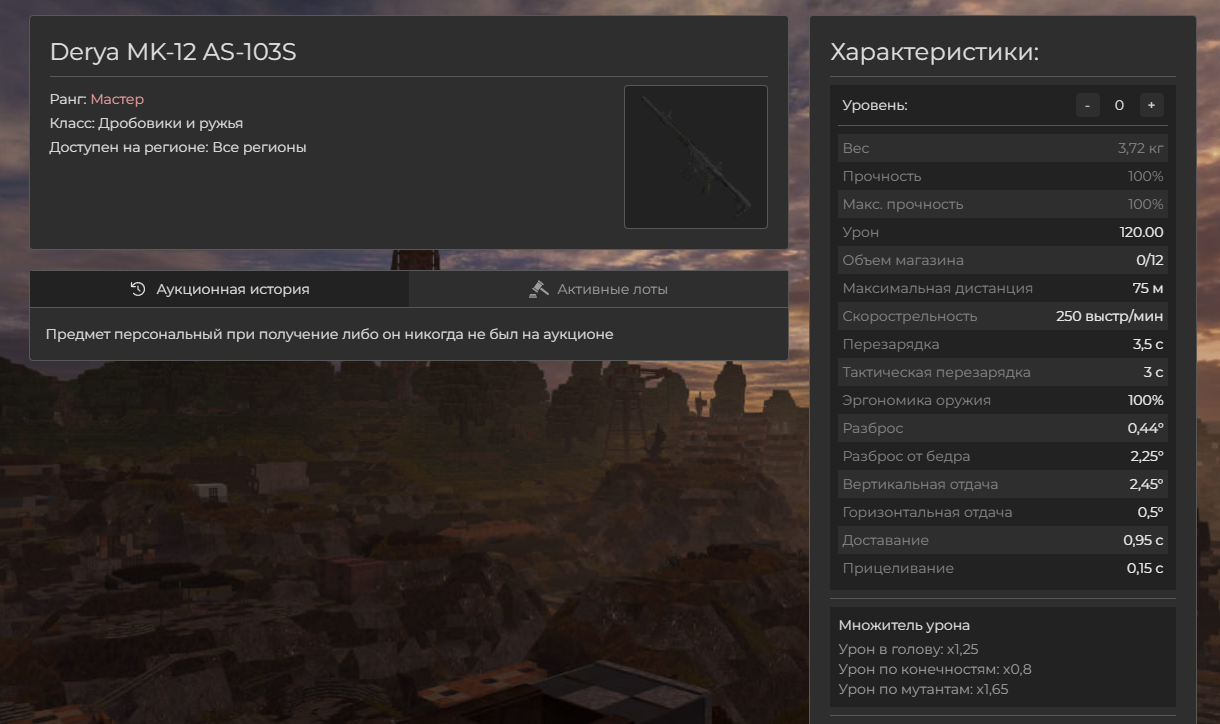Open the Derya MK-12 weapon thumbnail

tap(695, 157)
